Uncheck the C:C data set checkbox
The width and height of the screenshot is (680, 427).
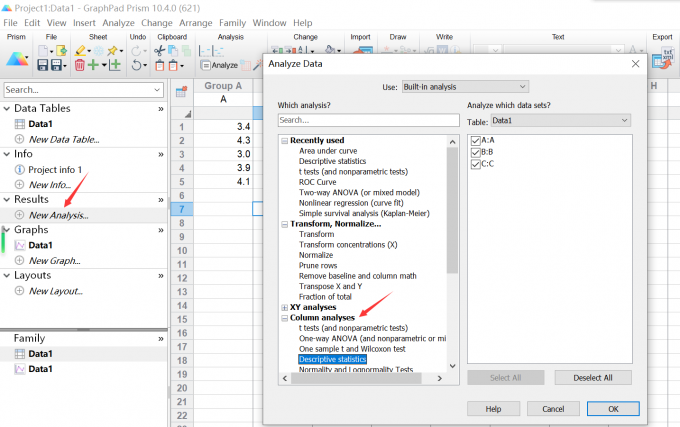click(476, 164)
